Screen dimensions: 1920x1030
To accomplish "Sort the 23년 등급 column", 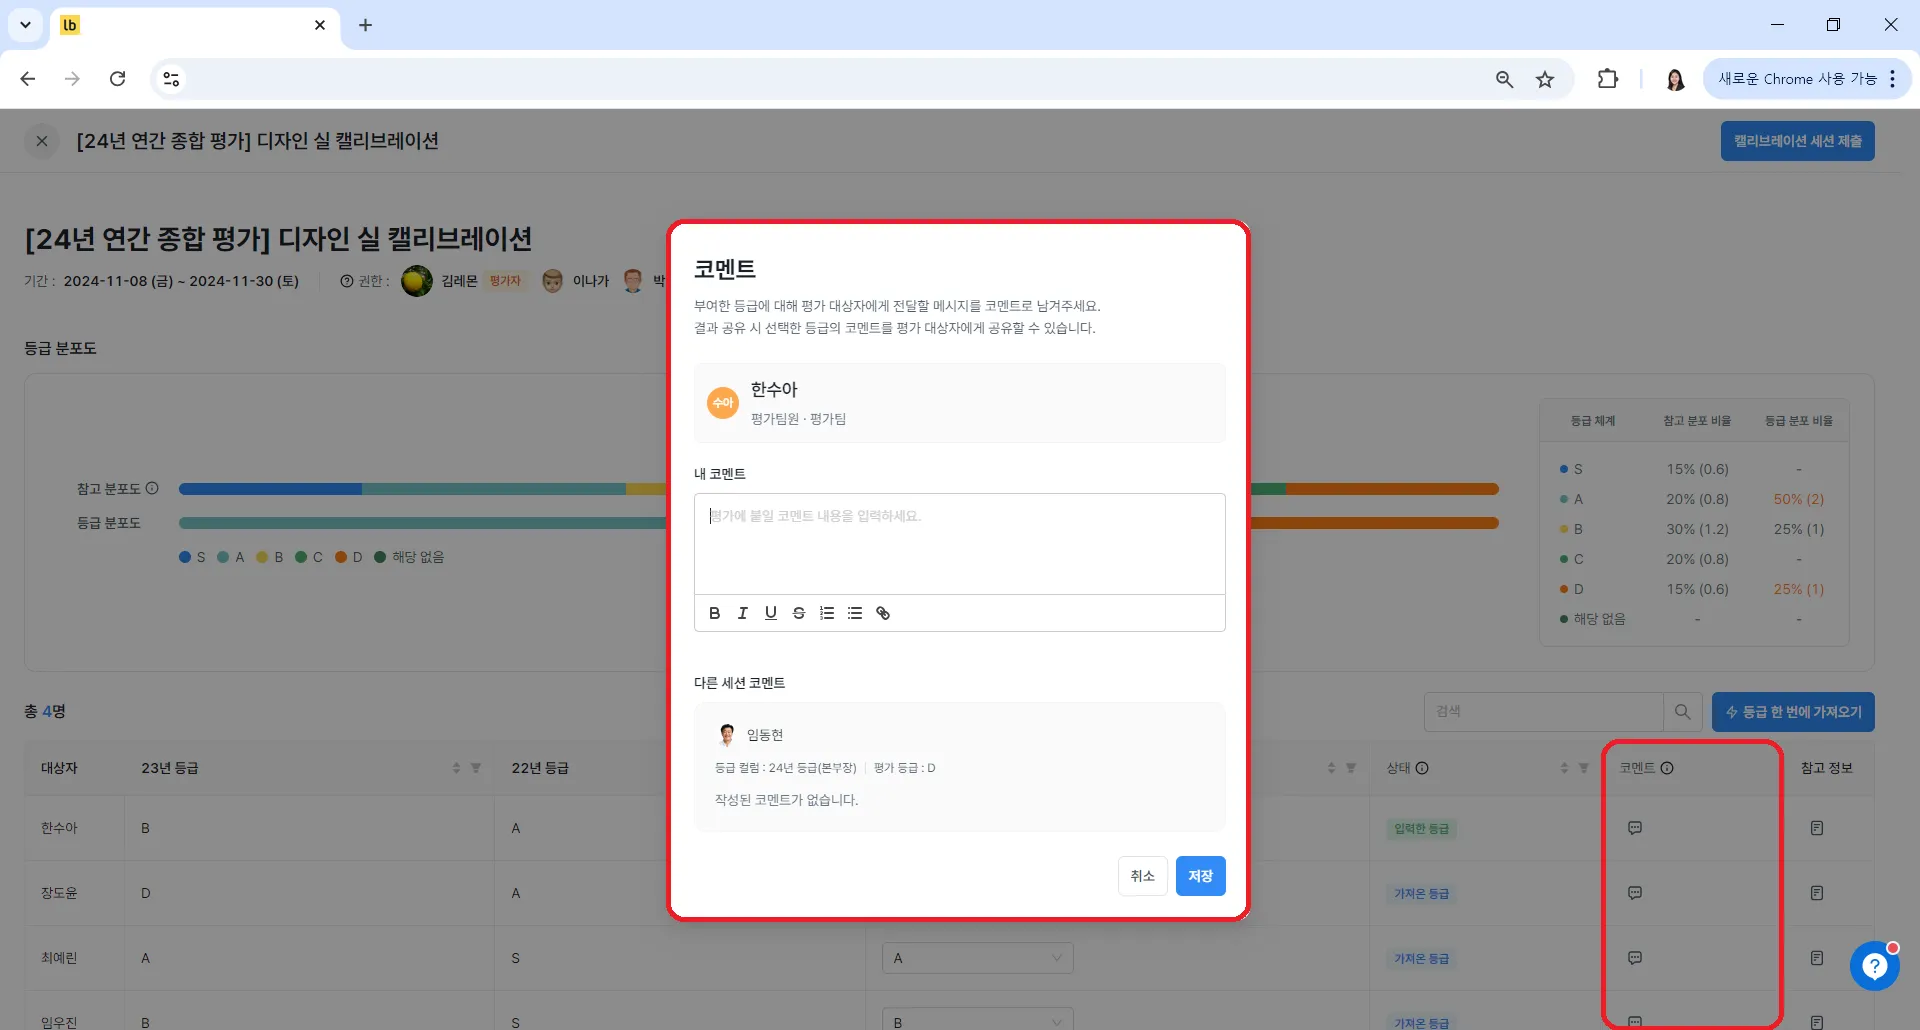I will click(456, 768).
